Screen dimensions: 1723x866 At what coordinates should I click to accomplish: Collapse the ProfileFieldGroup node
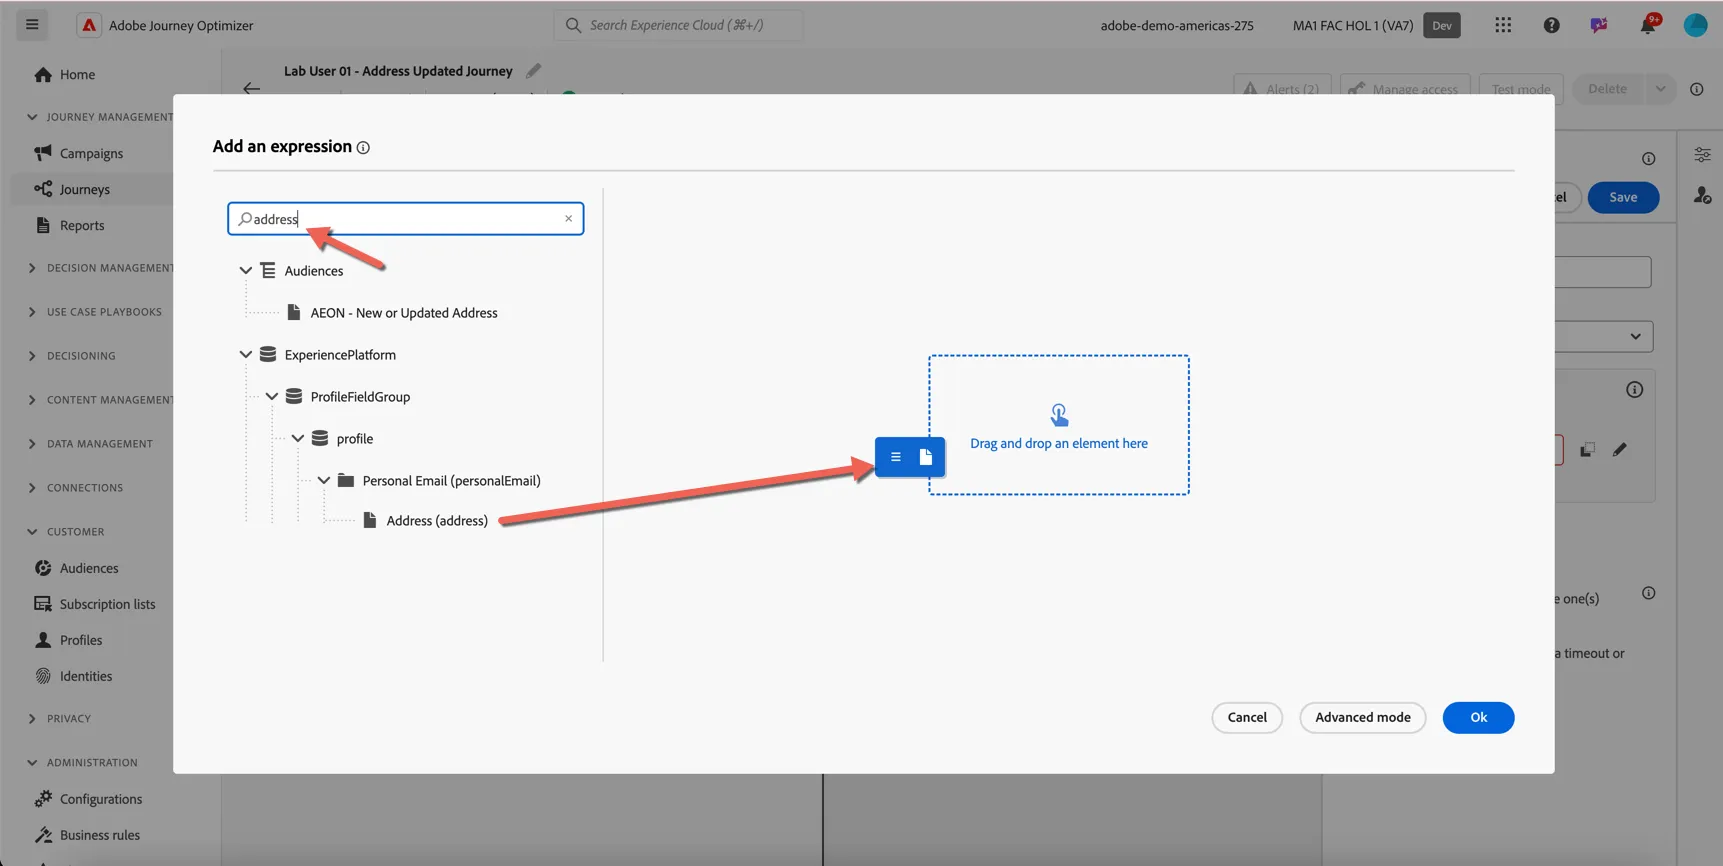[272, 397]
